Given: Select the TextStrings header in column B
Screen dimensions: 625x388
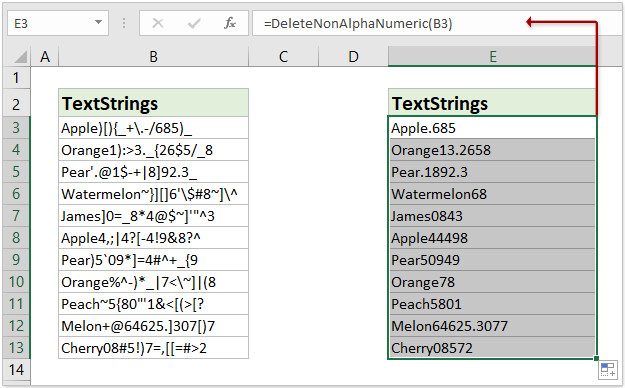Looking at the screenshot, I should (153, 103).
